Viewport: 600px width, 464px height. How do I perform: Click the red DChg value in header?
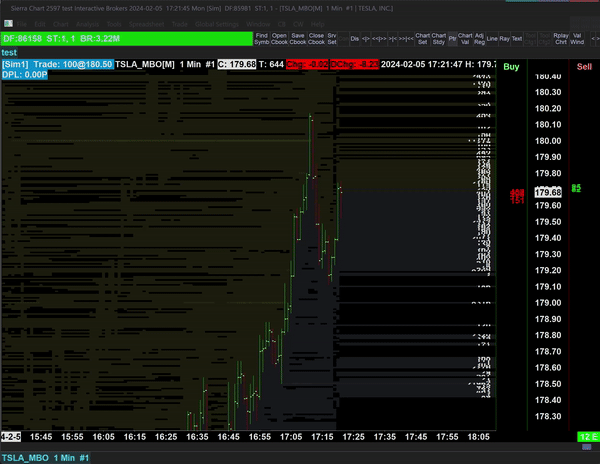click(354, 64)
